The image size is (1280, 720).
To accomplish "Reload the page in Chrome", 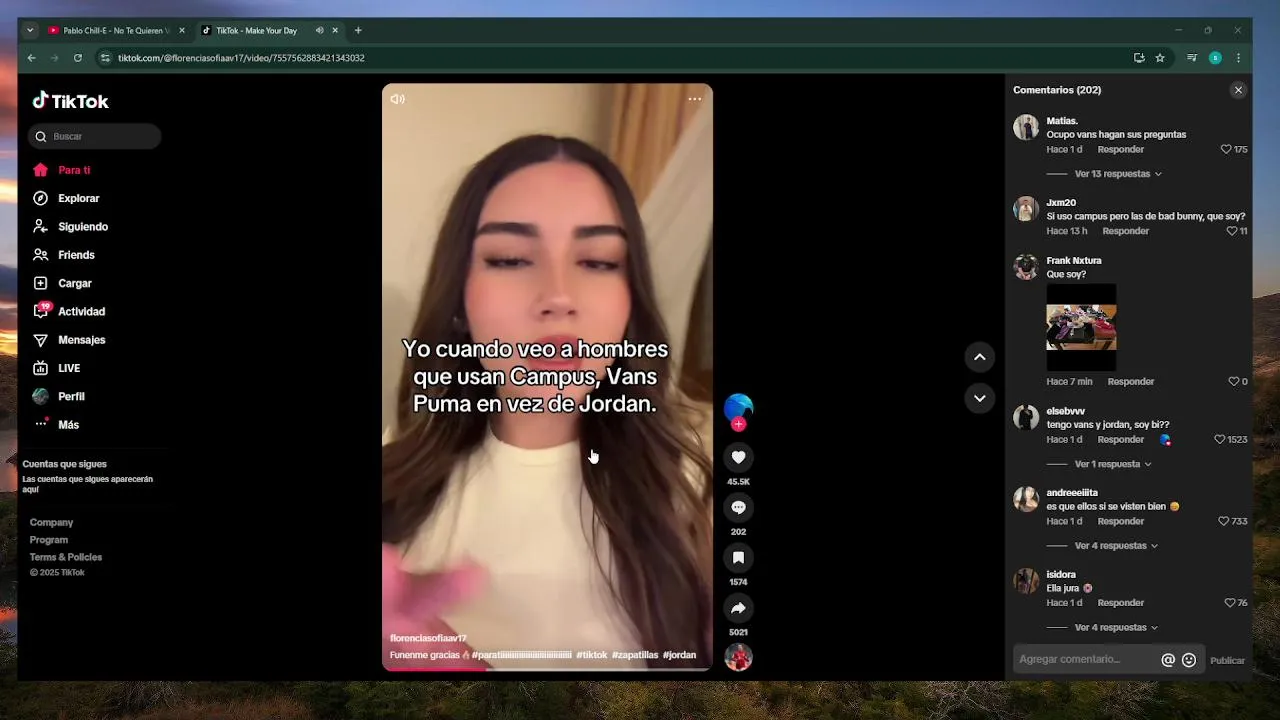I will (78, 58).
